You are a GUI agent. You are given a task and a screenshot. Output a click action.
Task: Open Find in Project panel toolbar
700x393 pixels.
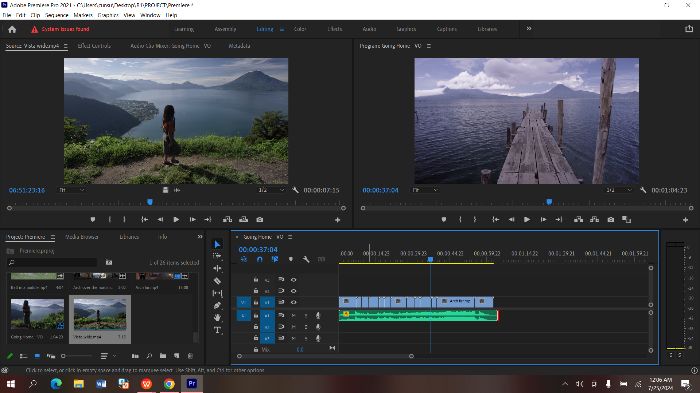149,356
